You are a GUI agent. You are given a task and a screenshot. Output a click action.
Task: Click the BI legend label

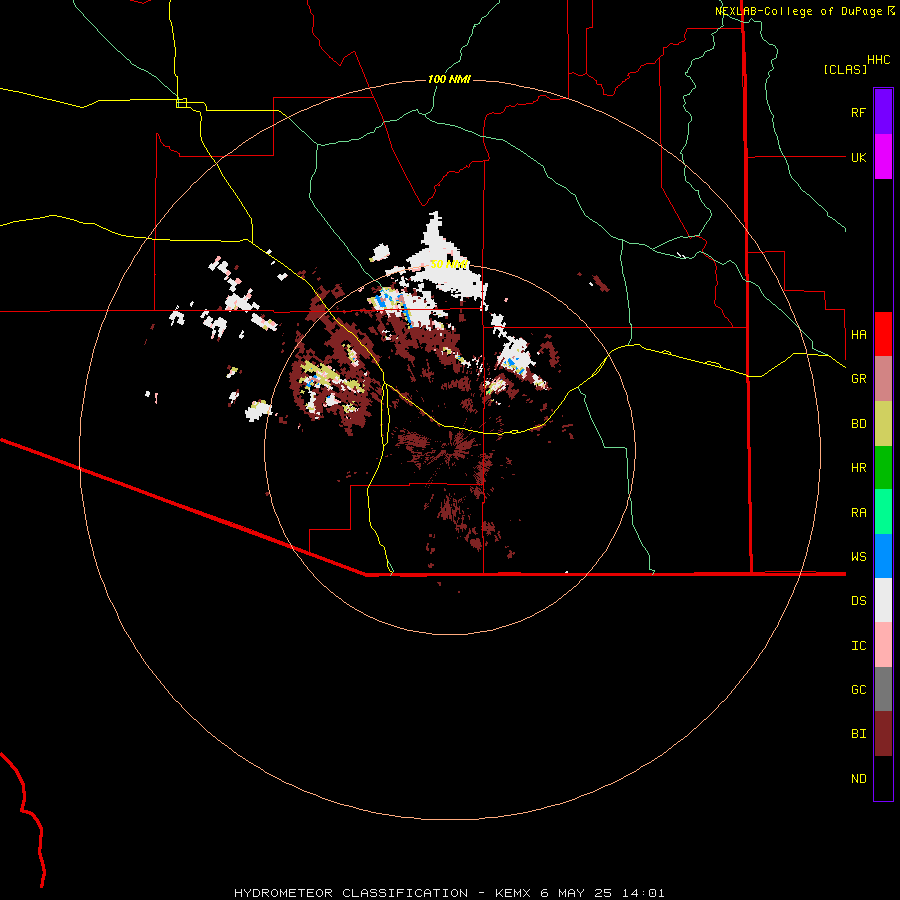pyautogui.click(x=858, y=734)
